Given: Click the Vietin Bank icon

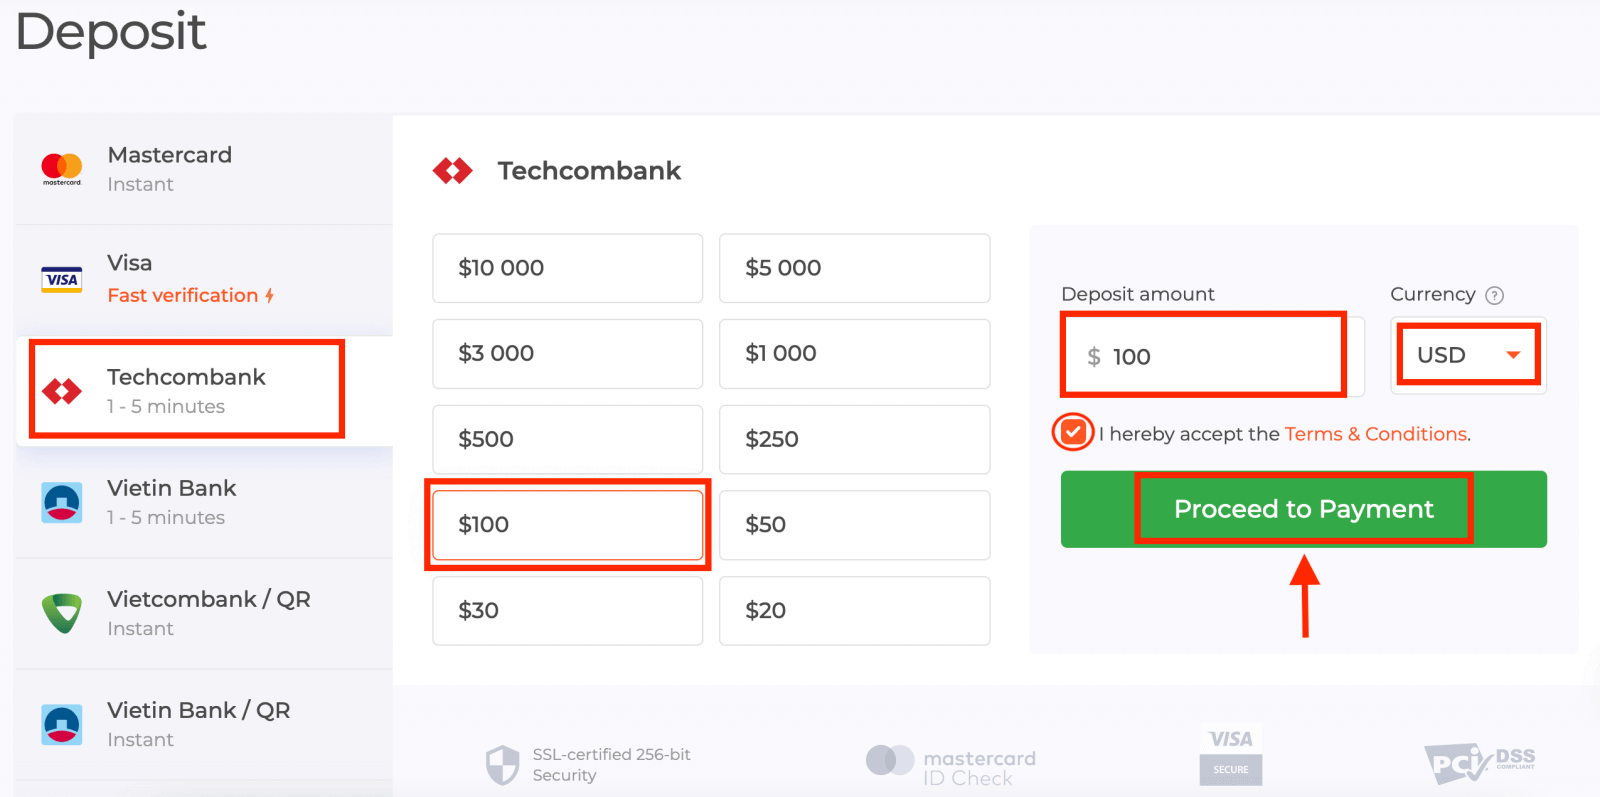Looking at the screenshot, I should click(62, 502).
